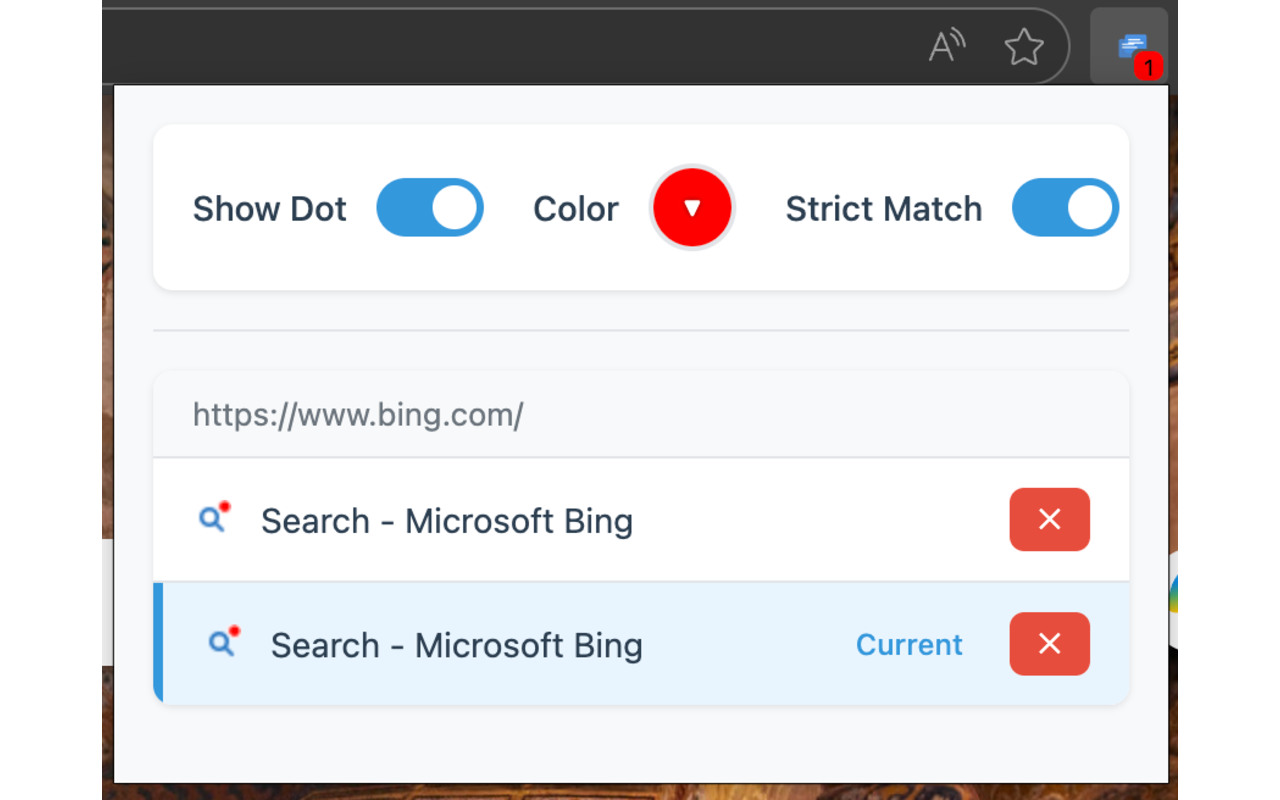
Task: Click favicon of first Search - Microsoft Bing tab
Action: coord(213,518)
